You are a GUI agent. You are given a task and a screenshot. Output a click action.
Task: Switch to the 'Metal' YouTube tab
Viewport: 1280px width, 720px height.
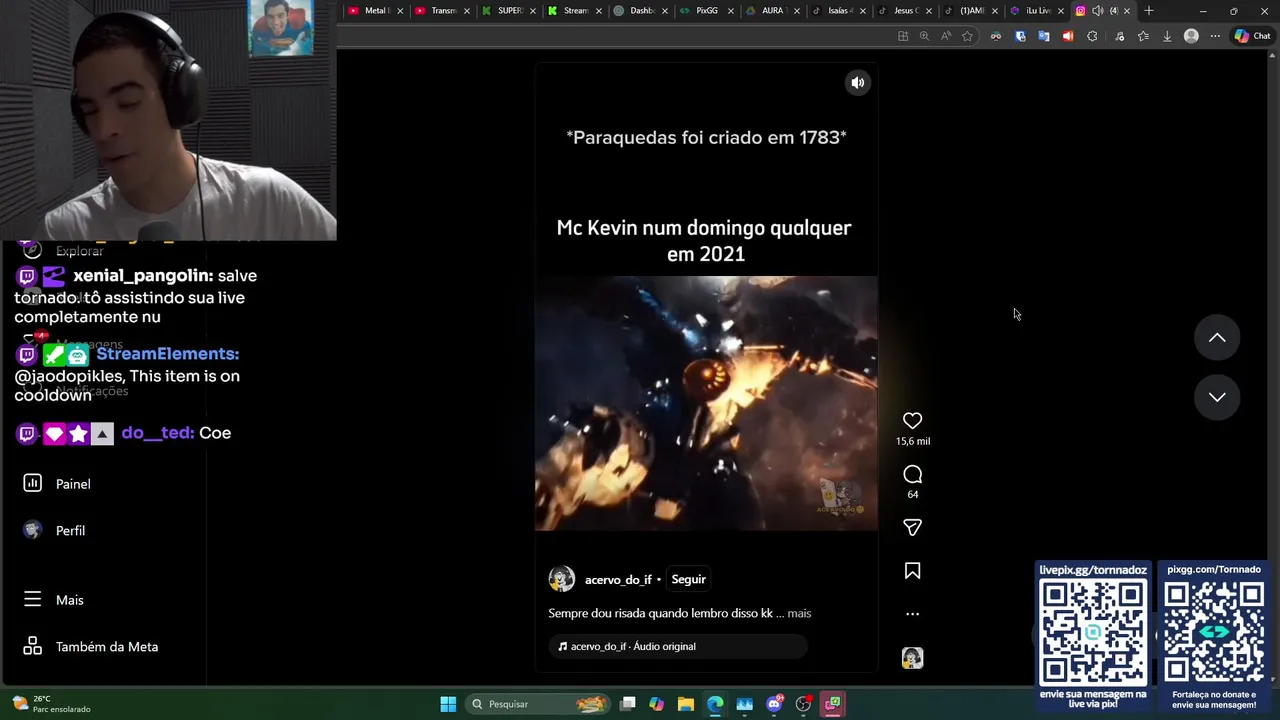click(x=375, y=11)
